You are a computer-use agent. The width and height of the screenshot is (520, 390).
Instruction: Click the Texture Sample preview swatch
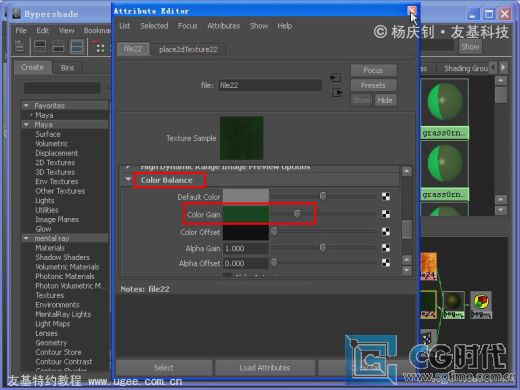(x=242, y=138)
